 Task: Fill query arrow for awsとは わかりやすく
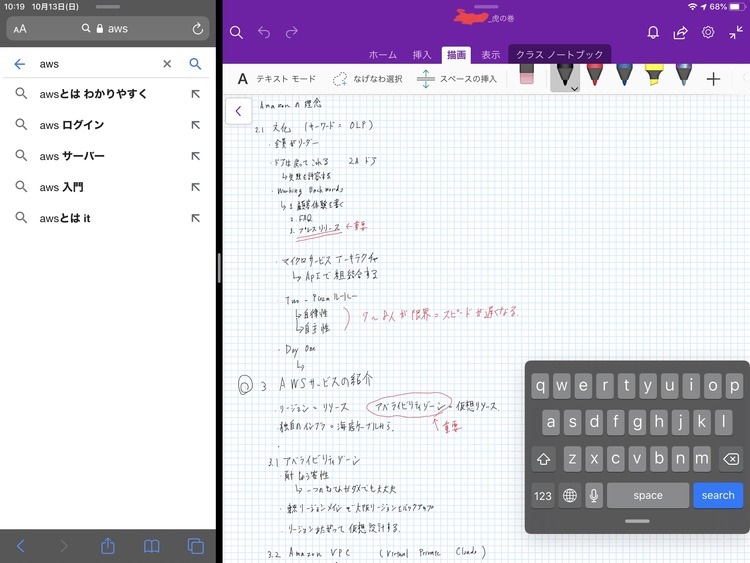(x=196, y=94)
